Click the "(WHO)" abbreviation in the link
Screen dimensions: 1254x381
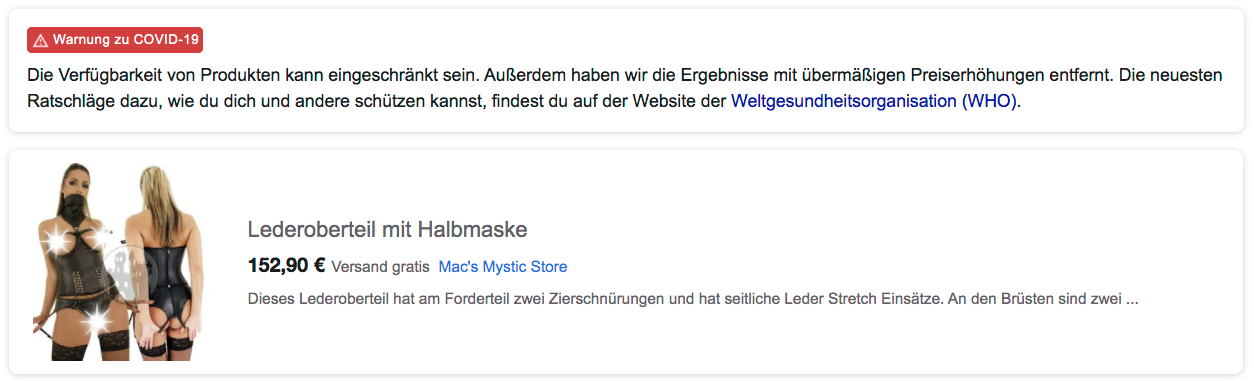990,101
